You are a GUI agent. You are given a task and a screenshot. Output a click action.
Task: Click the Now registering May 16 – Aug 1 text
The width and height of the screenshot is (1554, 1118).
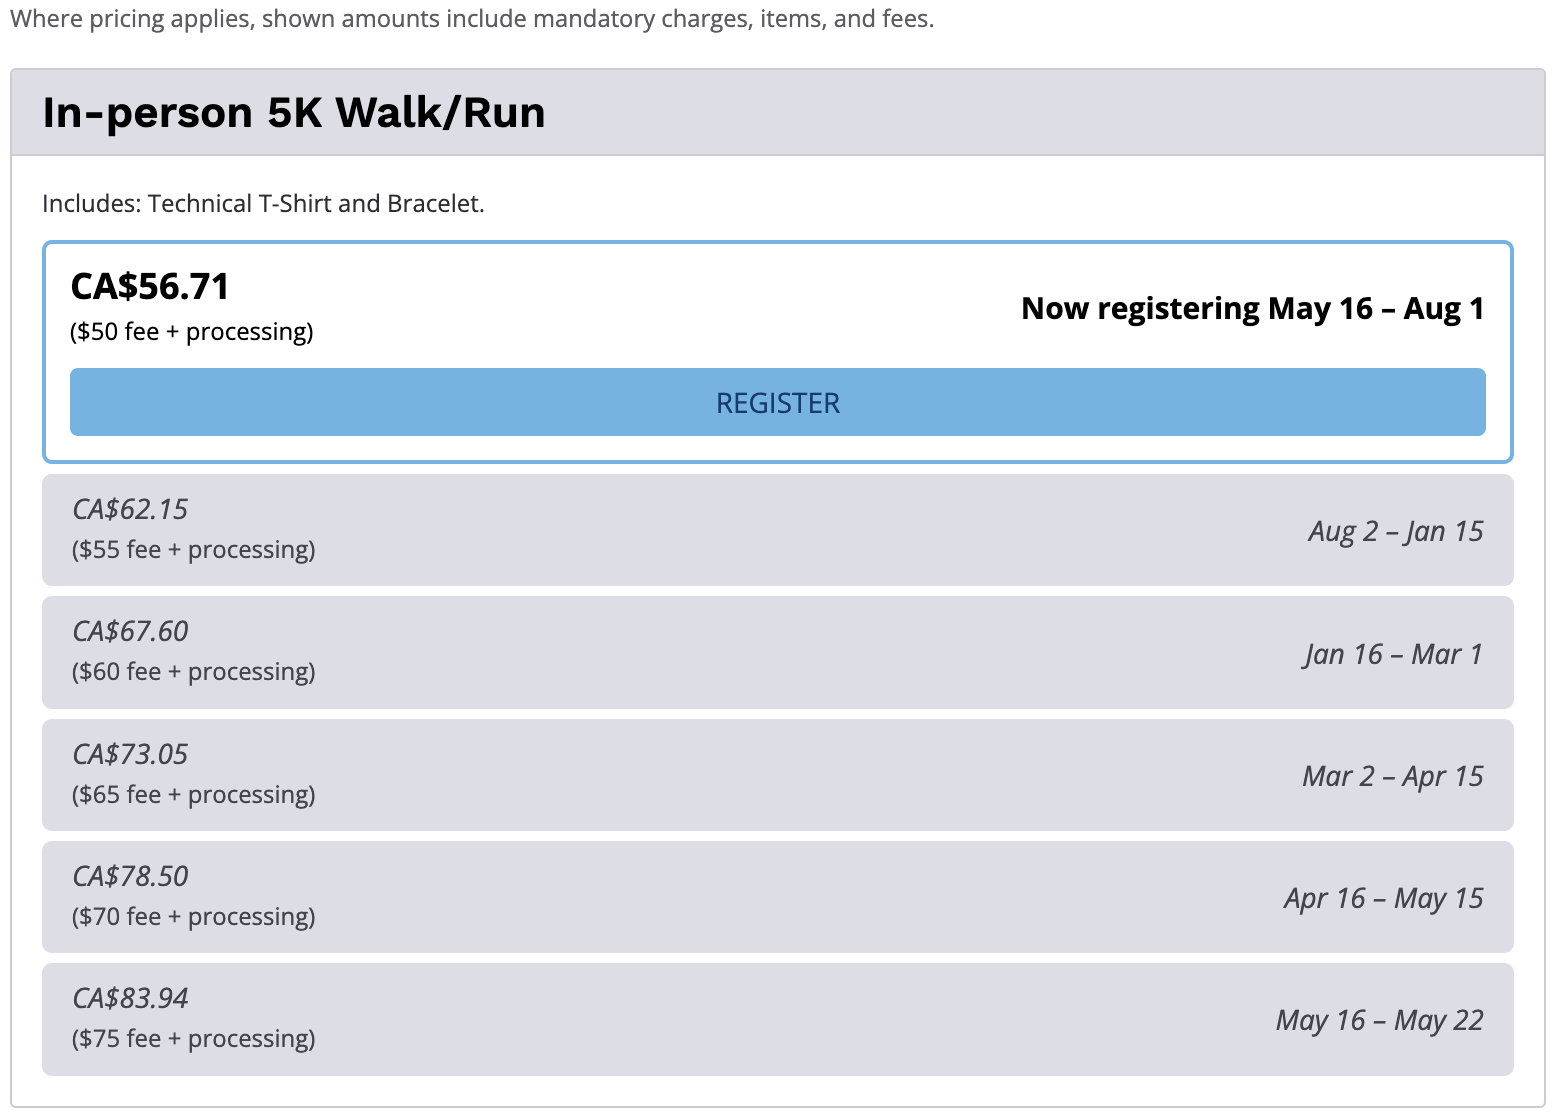[x=1252, y=309]
